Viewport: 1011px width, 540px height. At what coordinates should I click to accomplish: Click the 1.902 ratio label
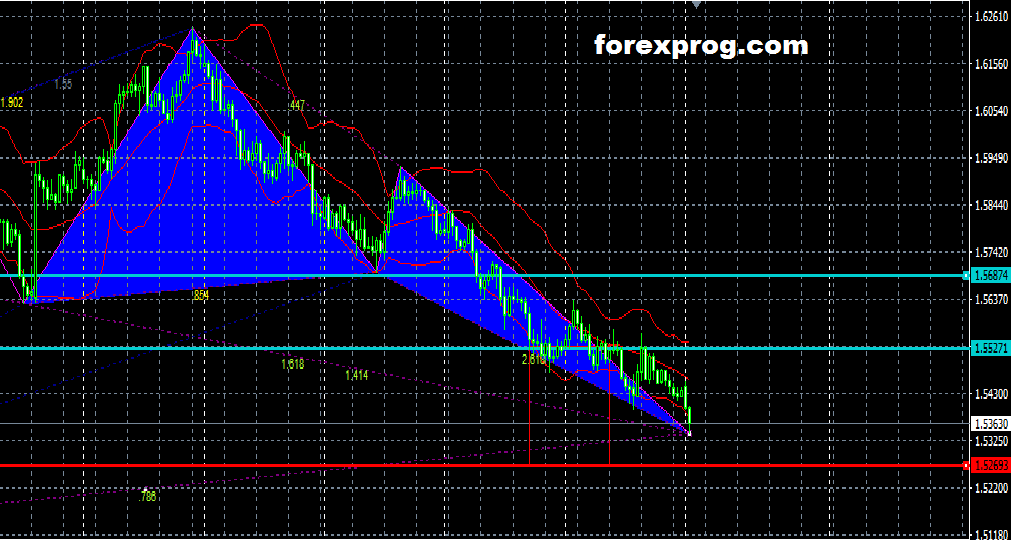[12, 103]
